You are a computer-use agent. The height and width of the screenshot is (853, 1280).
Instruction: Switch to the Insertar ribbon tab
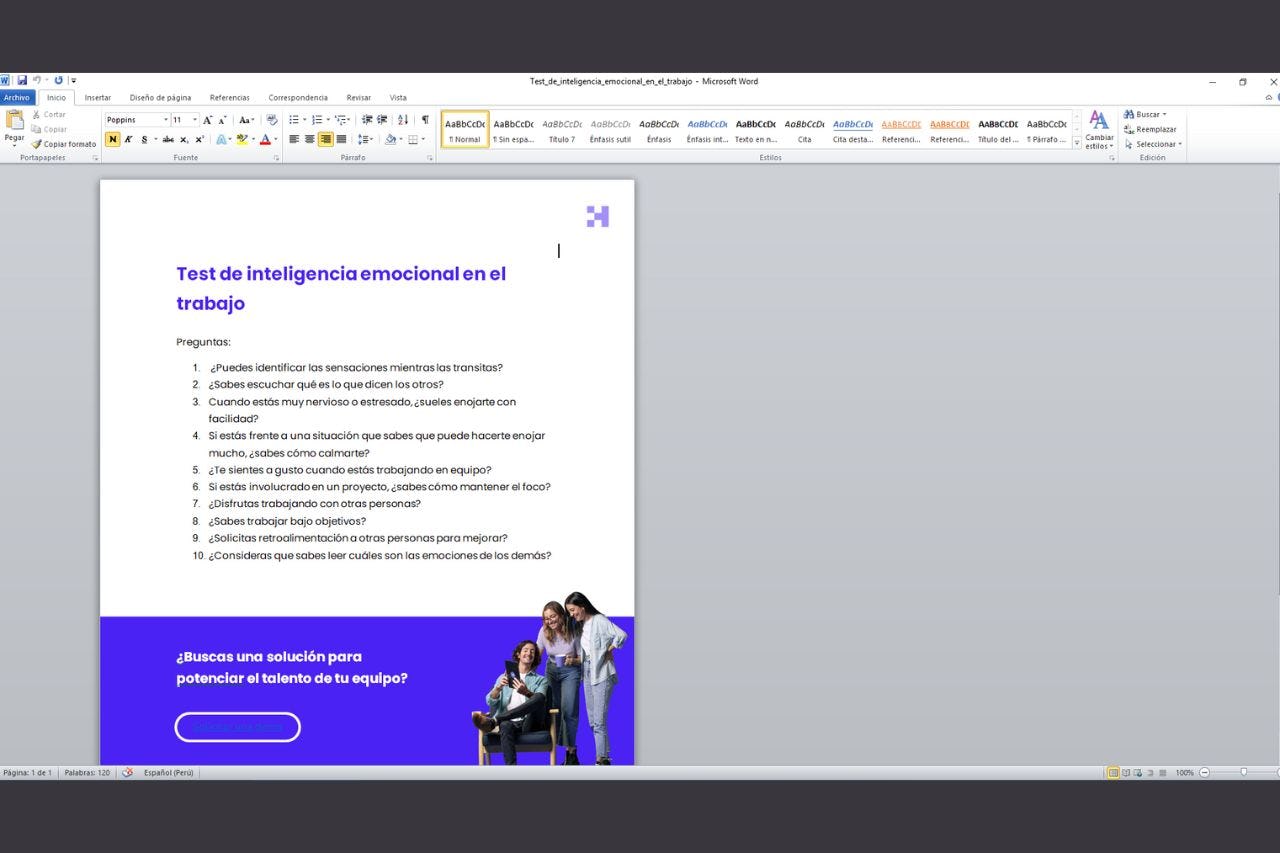[x=97, y=97]
